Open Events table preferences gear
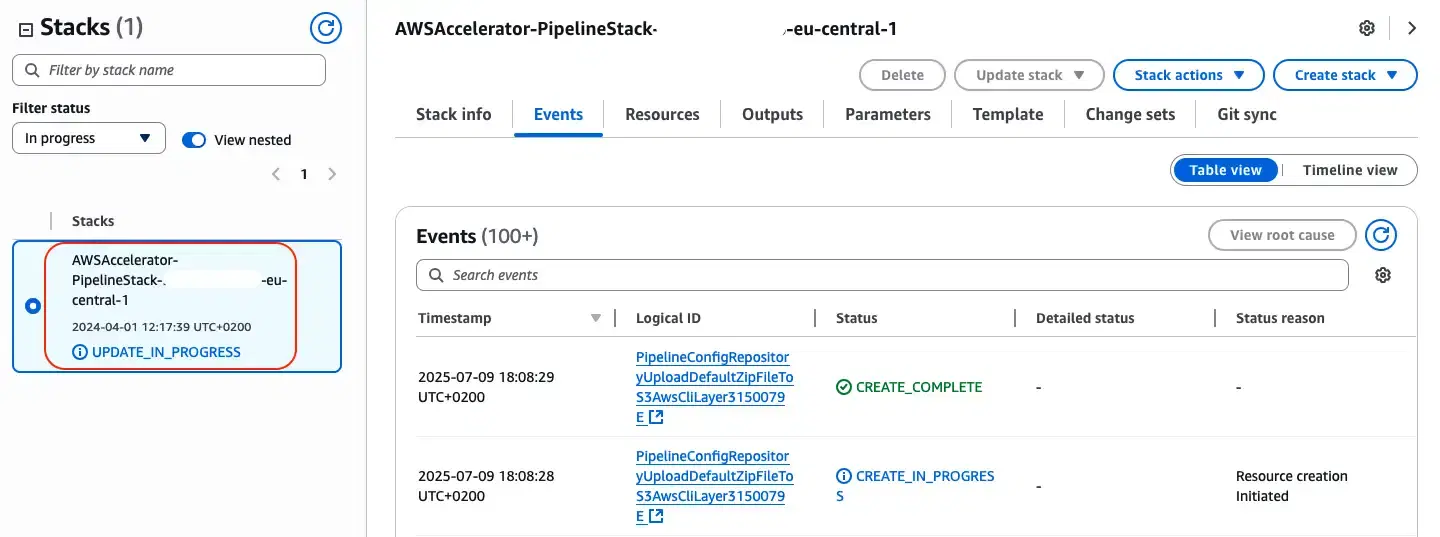The image size is (1440, 537). coord(1383,275)
